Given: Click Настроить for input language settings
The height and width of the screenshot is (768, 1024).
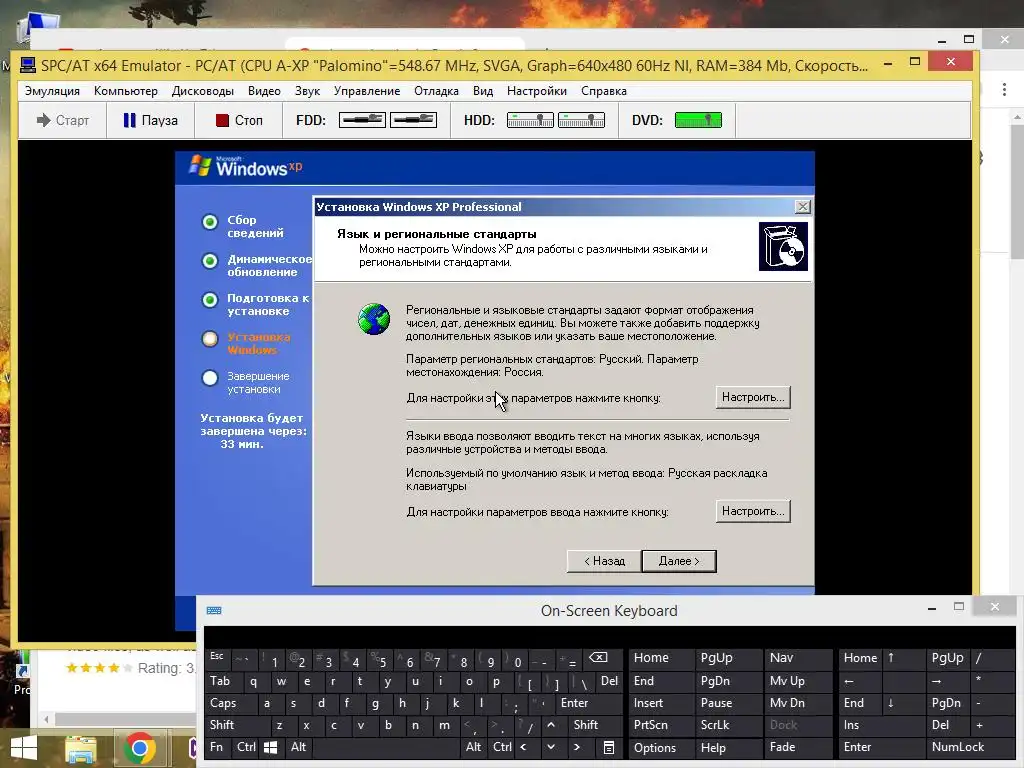Looking at the screenshot, I should (x=753, y=511).
